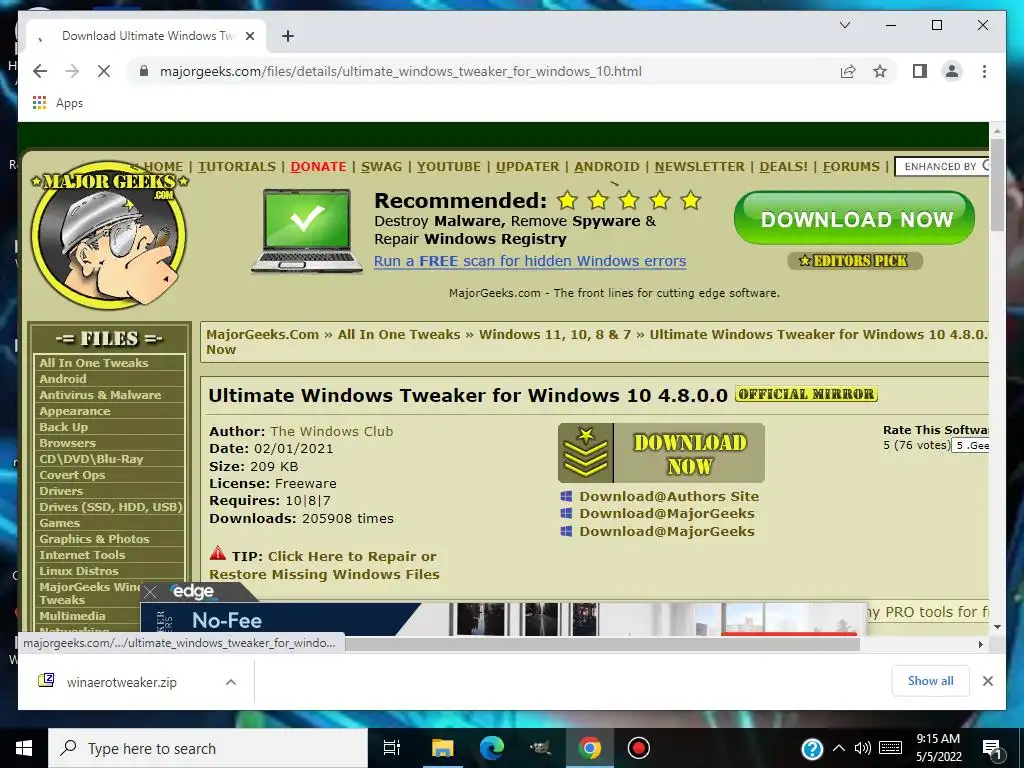Click the horizontal scrollbar right arrow

pyautogui.click(x=980, y=644)
